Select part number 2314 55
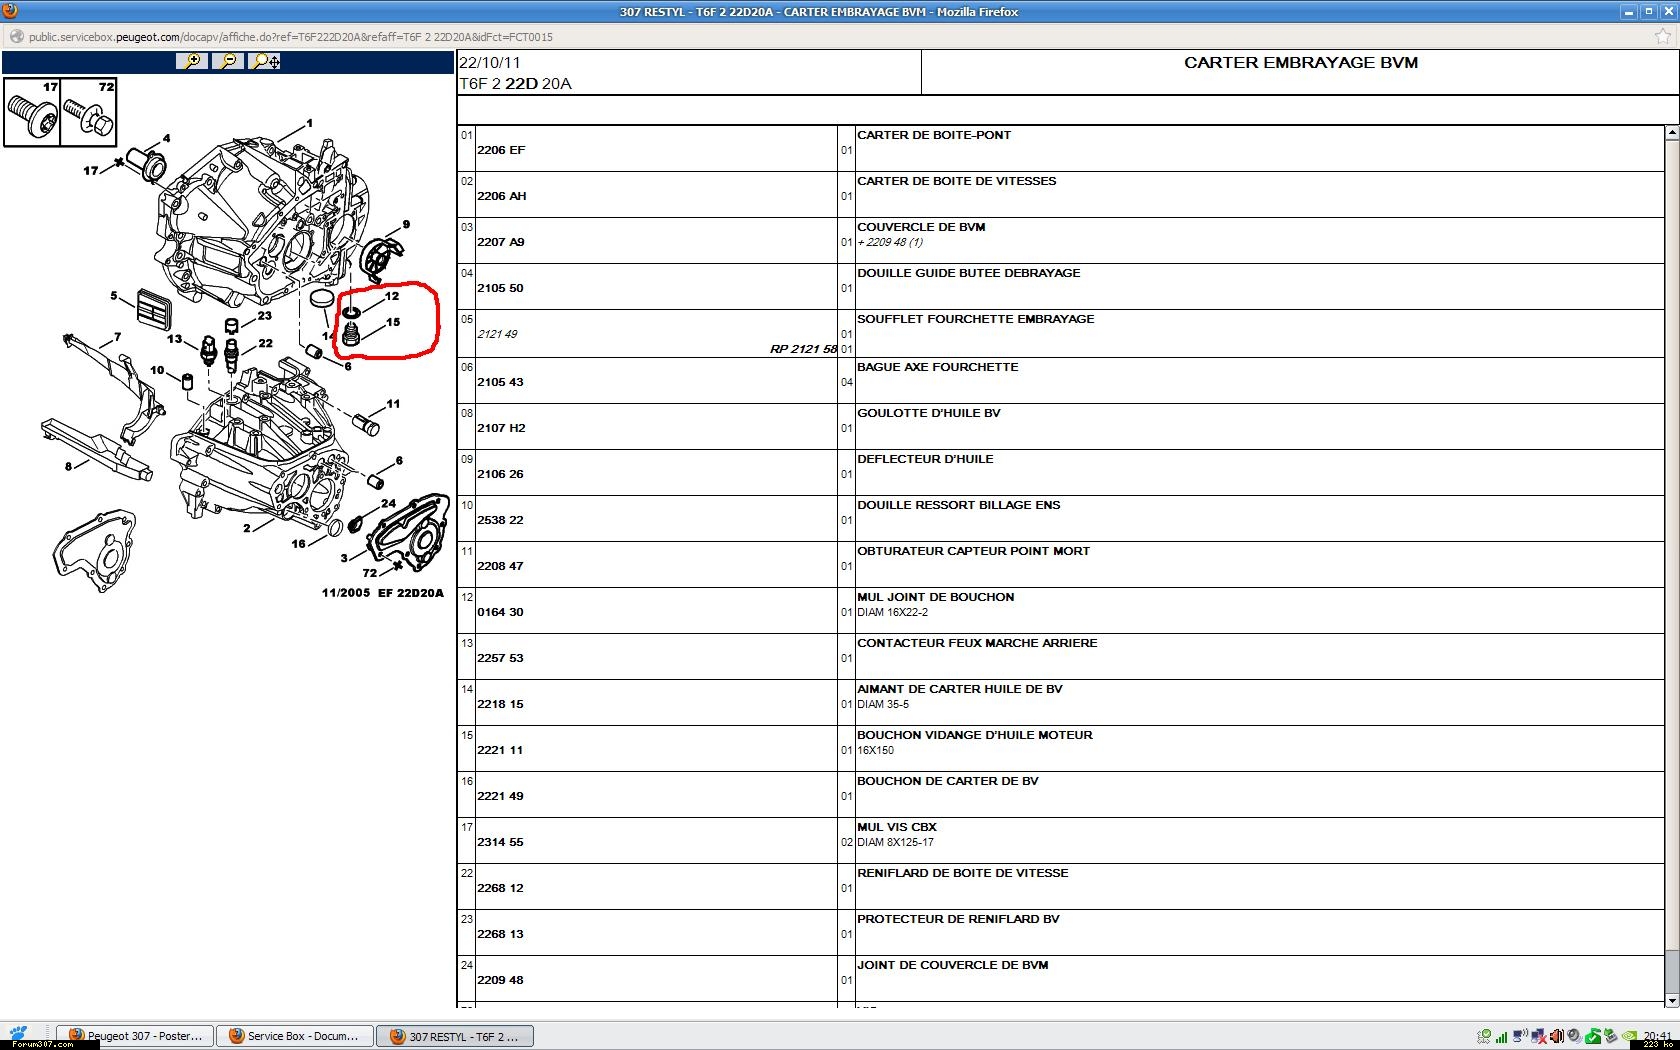The width and height of the screenshot is (1680, 1050). (x=500, y=842)
